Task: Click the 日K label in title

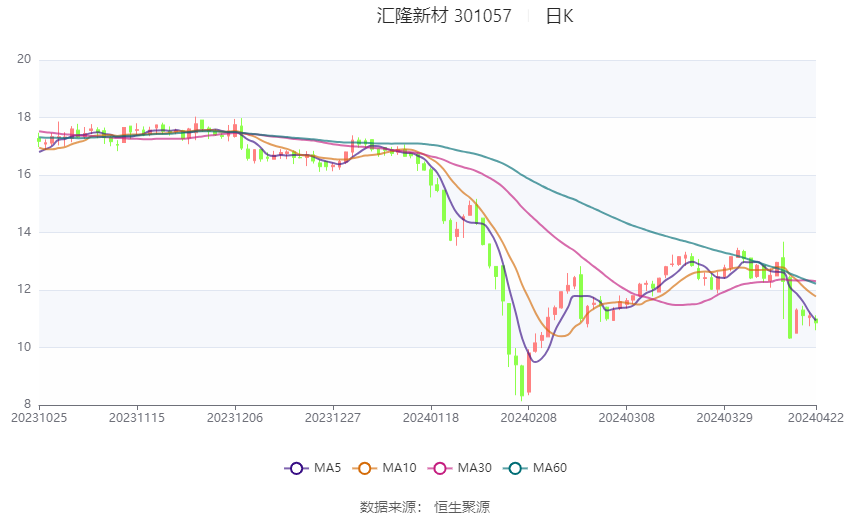Action: (x=559, y=16)
